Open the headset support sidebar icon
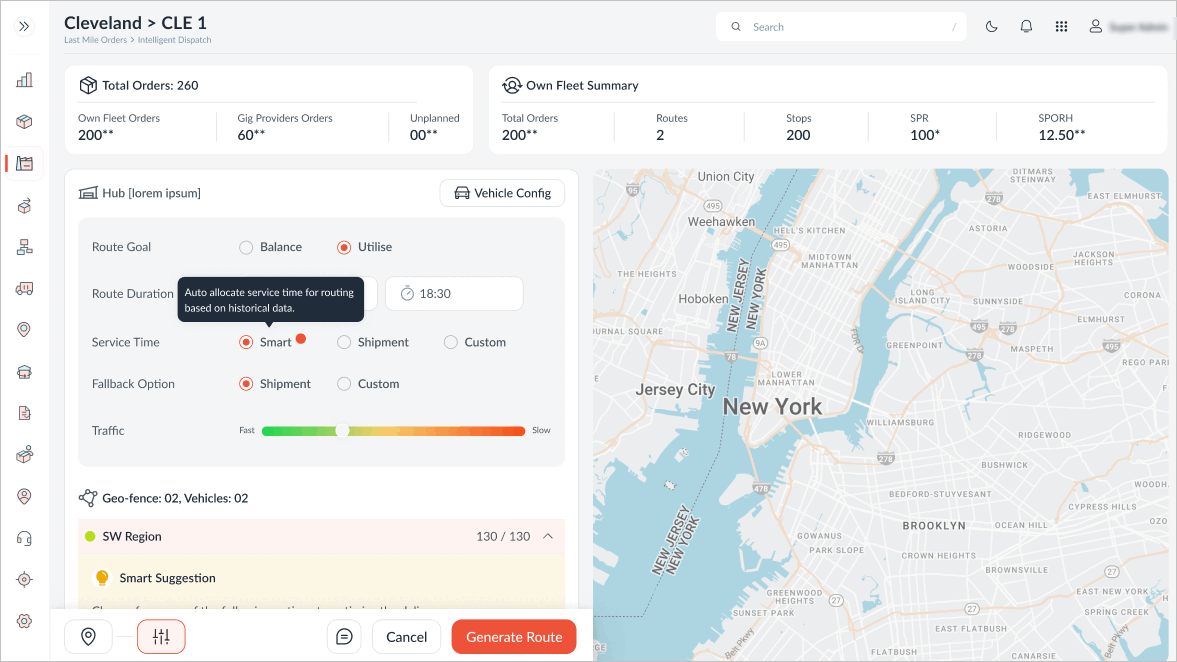 pyautogui.click(x=24, y=538)
